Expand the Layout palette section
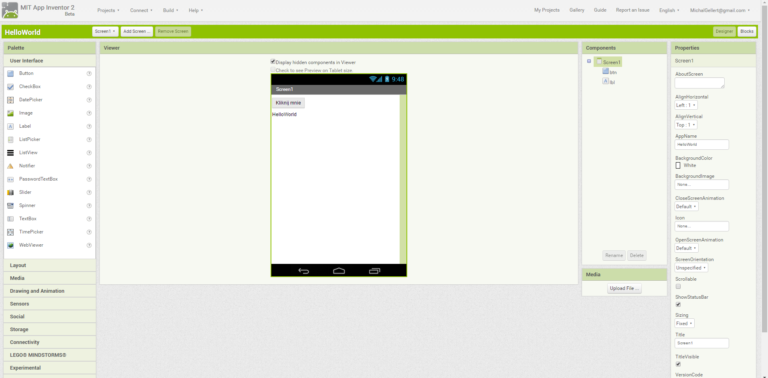Viewport: 768px width, 378px height. coord(49,265)
